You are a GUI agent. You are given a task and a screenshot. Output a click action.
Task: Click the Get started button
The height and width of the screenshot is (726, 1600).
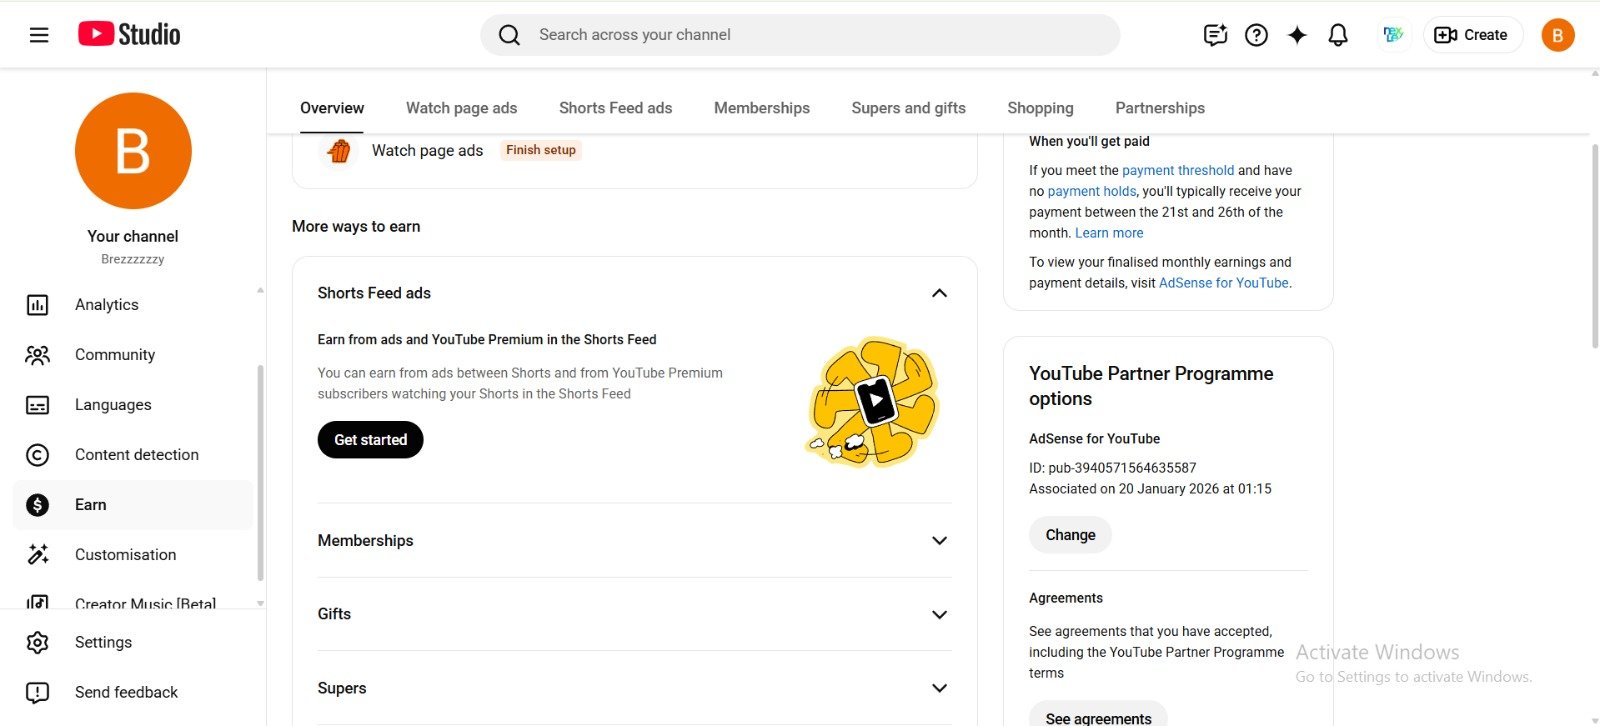click(x=370, y=440)
